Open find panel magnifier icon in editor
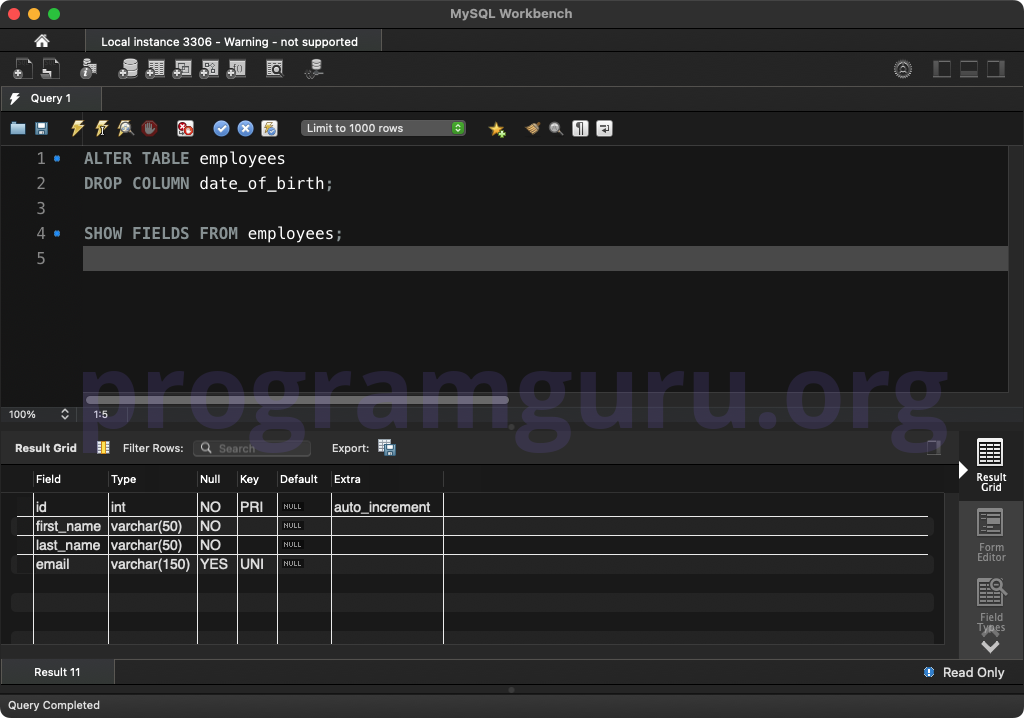Screen dimensions: 1024x718 pos(556,128)
